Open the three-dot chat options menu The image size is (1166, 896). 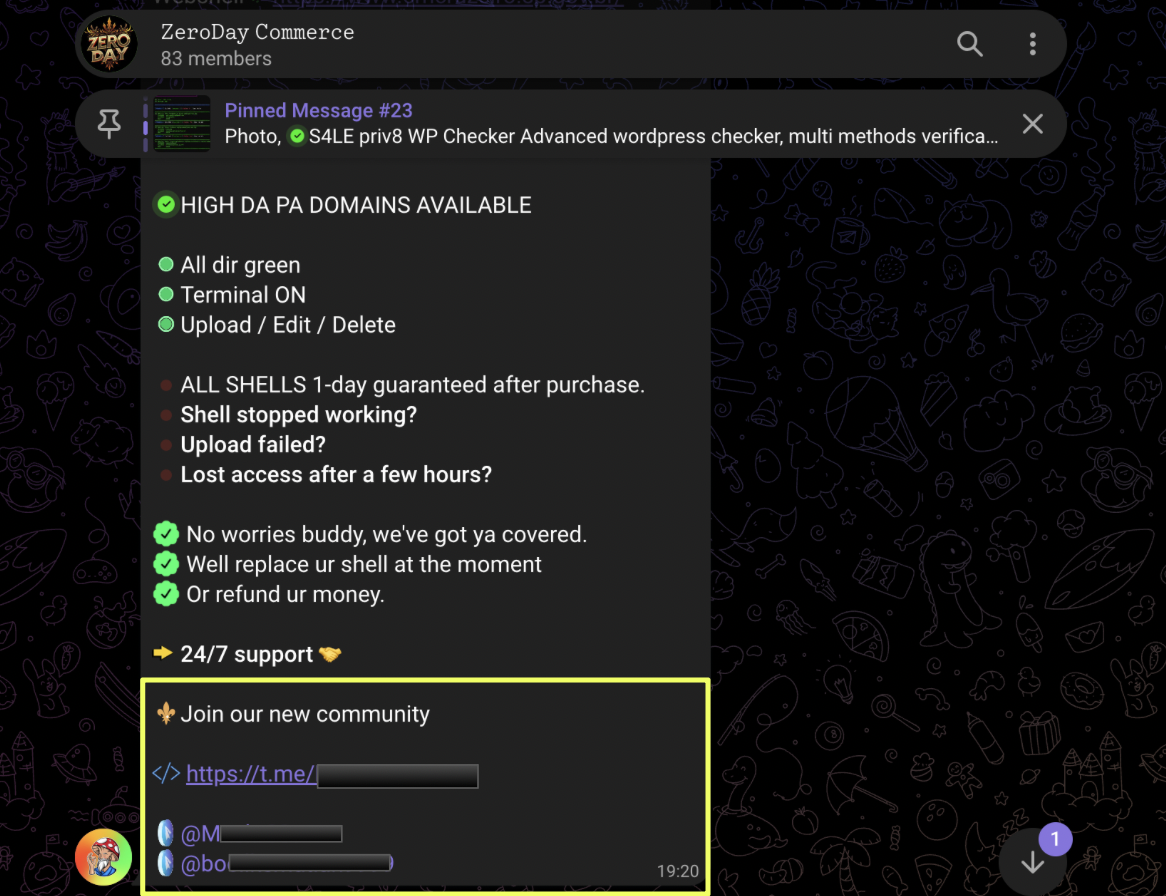pyautogui.click(x=1032, y=44)
